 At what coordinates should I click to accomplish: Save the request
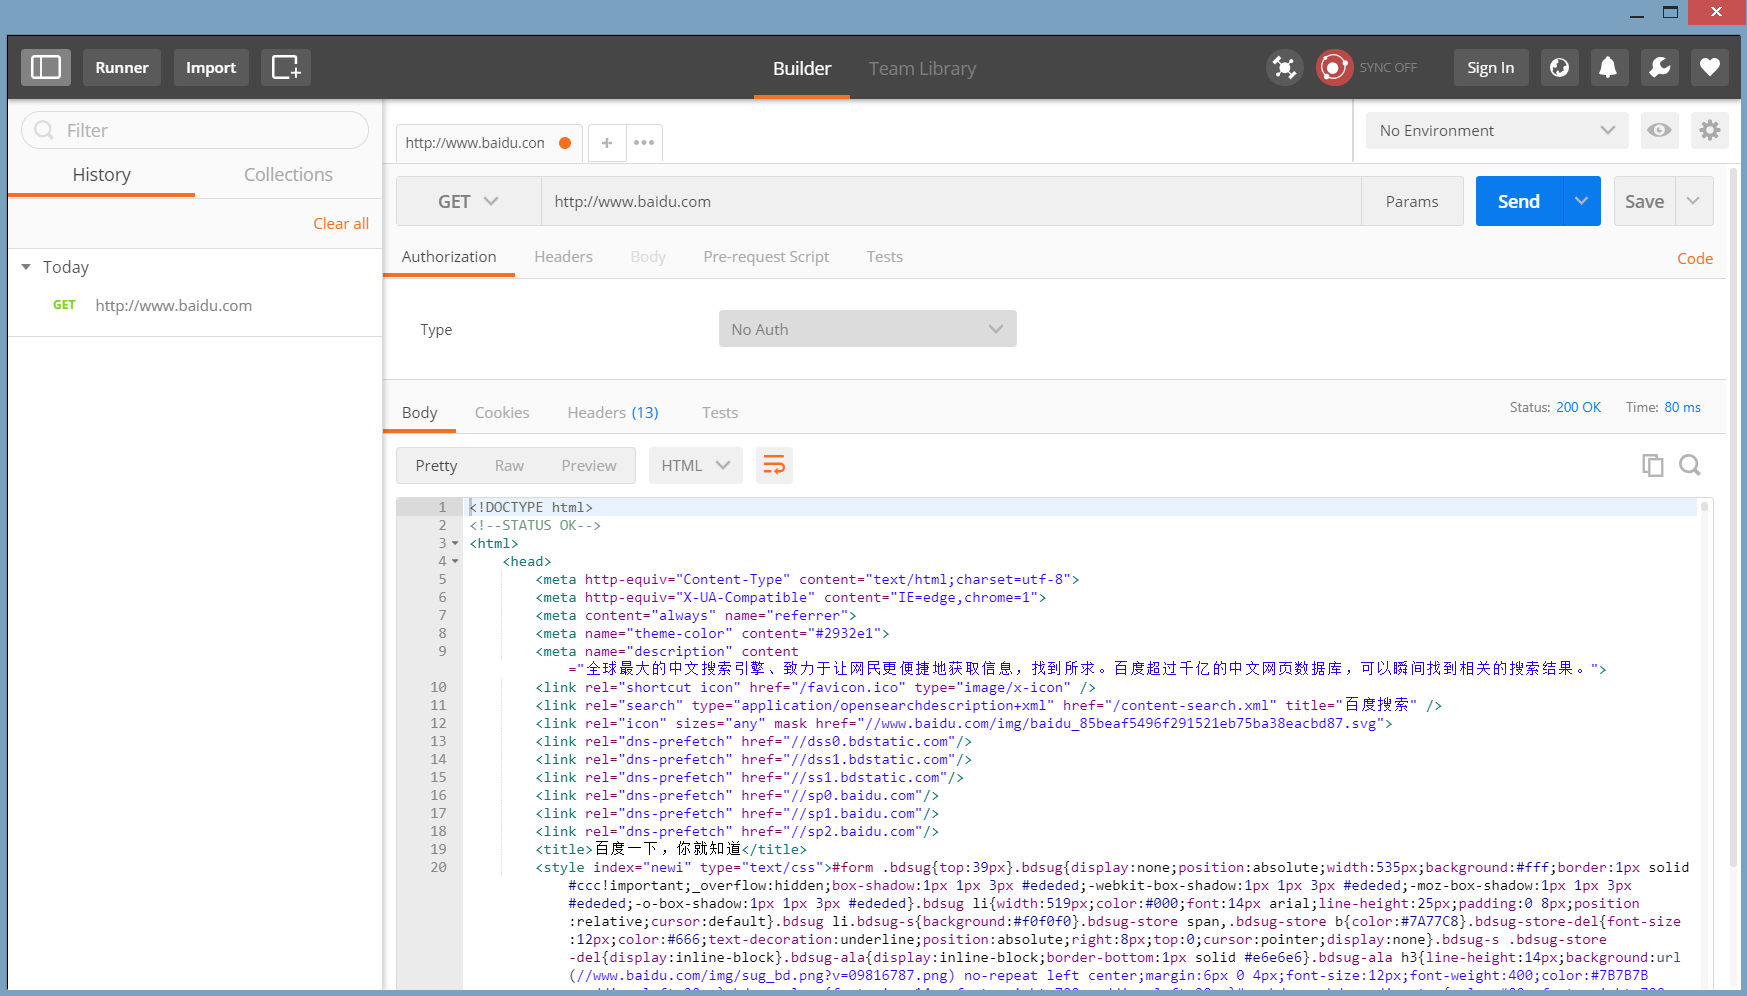1645,201
